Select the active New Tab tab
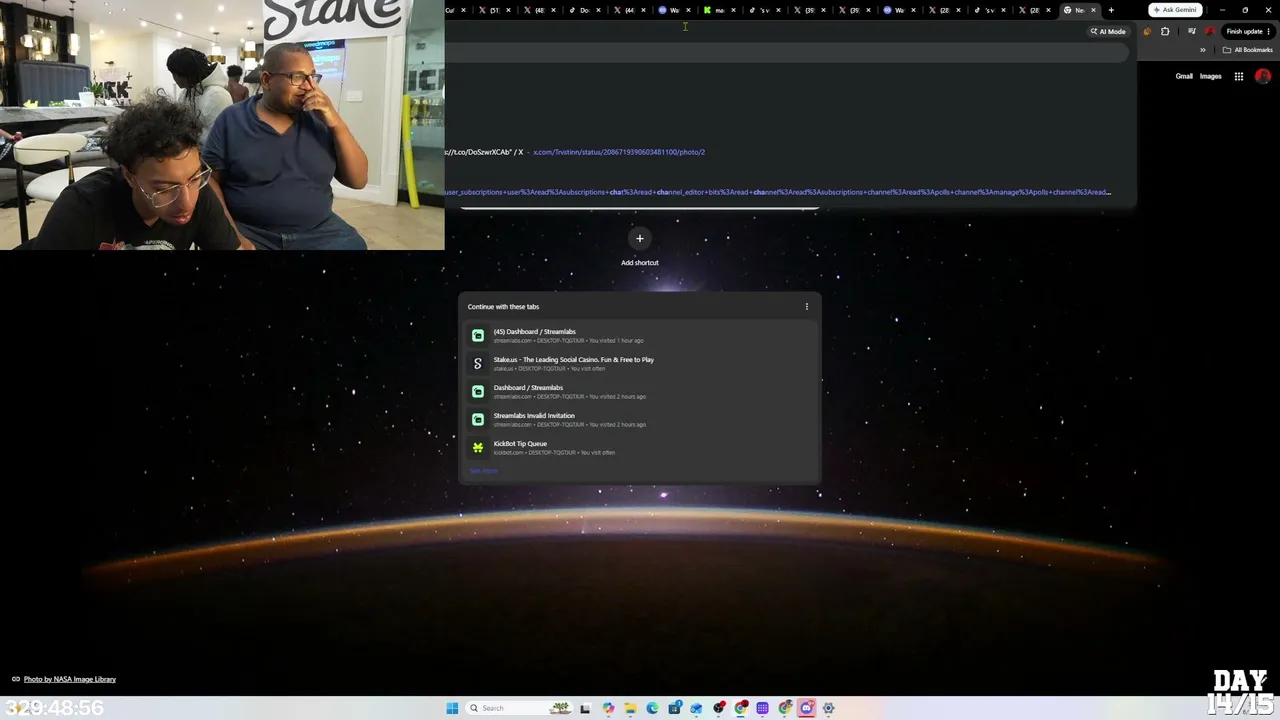Screen dimensions: 1280x720 click(1079, 10)
